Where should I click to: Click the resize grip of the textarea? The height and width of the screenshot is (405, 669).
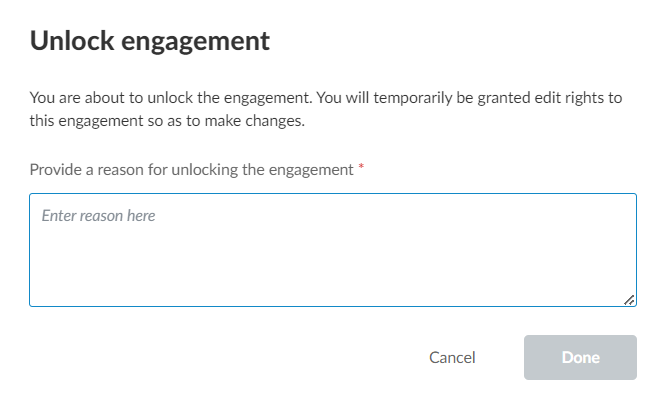click(629, 298)
